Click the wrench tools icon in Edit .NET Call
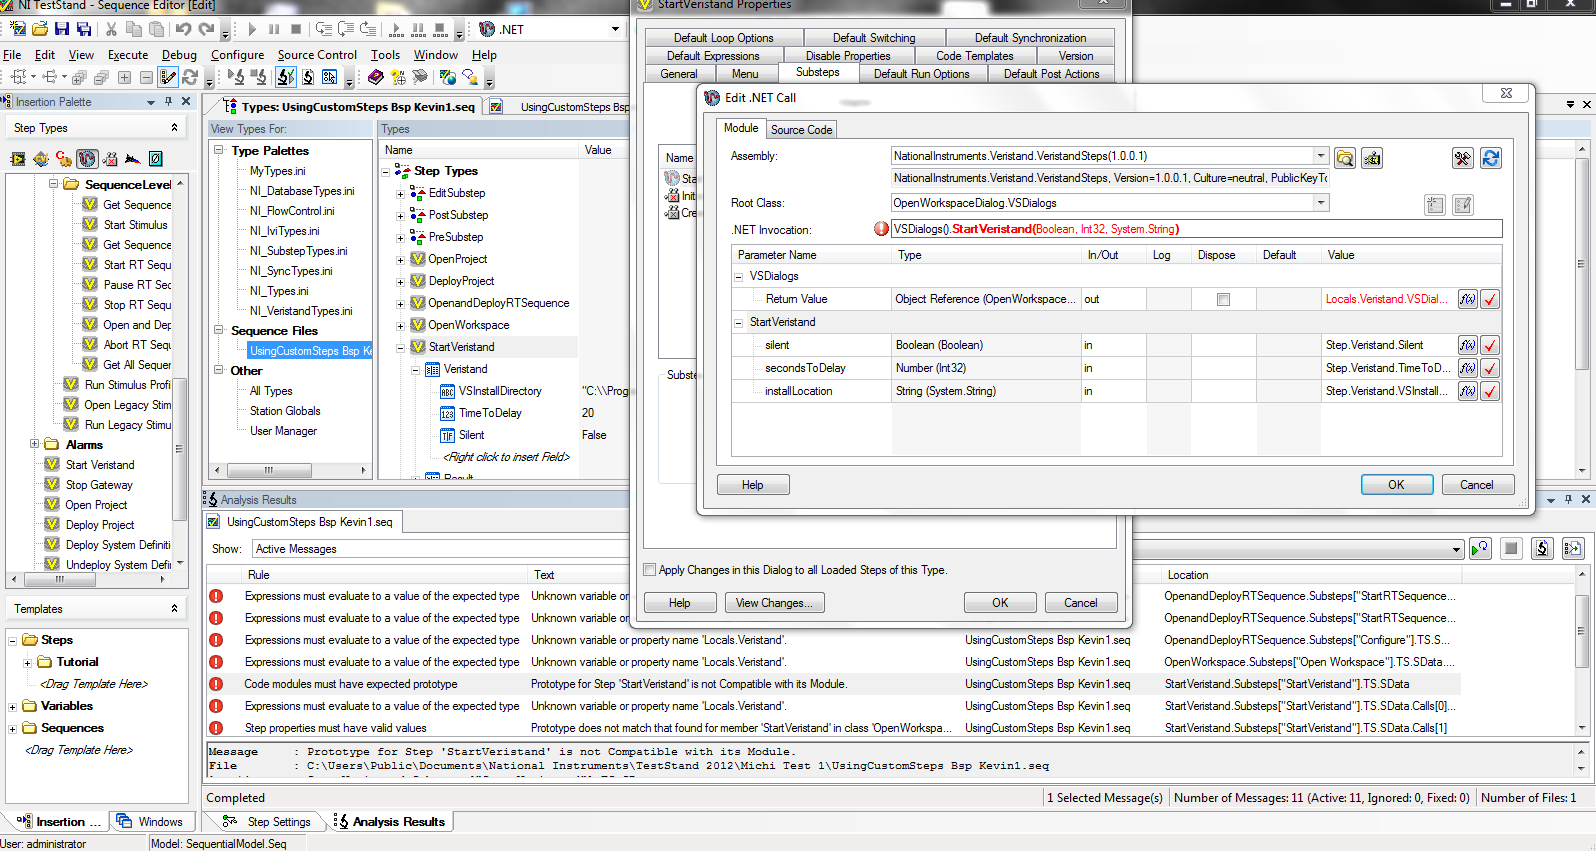Screen dimensions: 1596x851 pyautogui.click(x=1462, y=158)
